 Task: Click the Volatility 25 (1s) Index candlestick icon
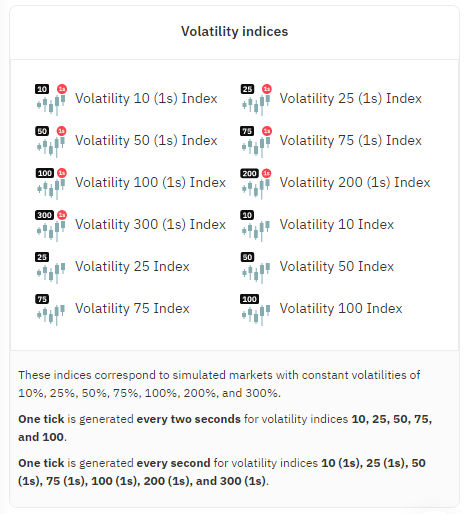tap(256, 100)
